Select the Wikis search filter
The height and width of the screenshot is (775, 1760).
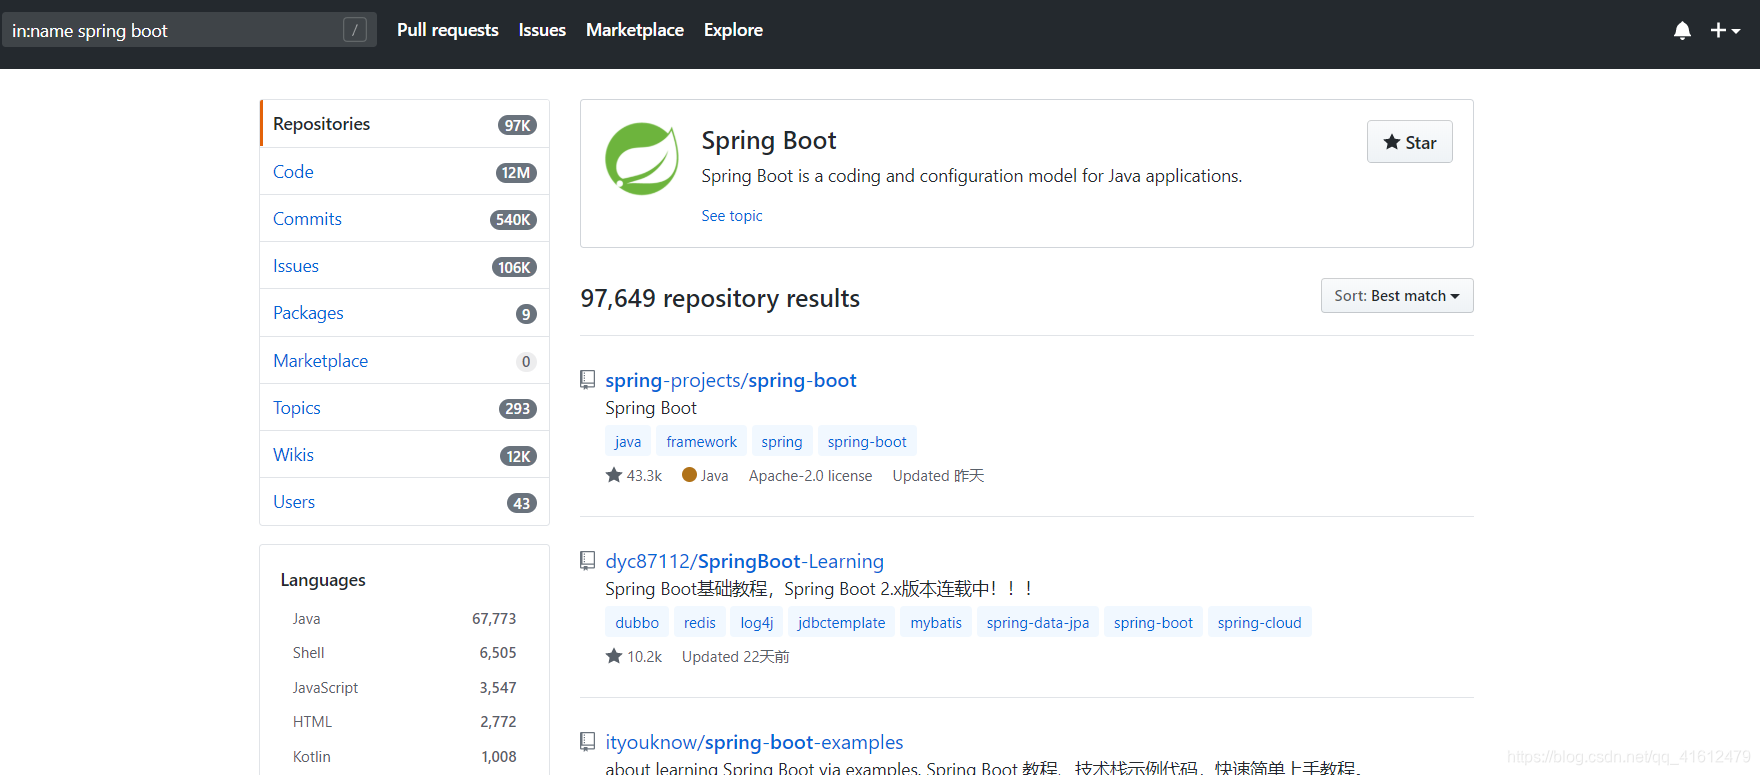[404, 455]
